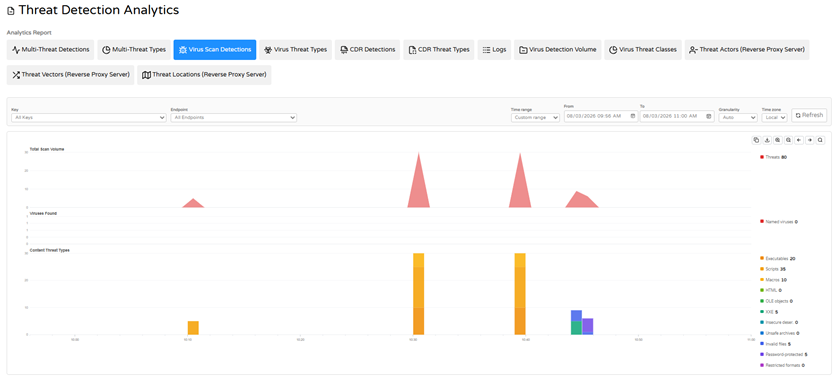
Task: Zoom out using the chart magnifier-minus icon
Action: pyautogui.click(x=788, y=140)
